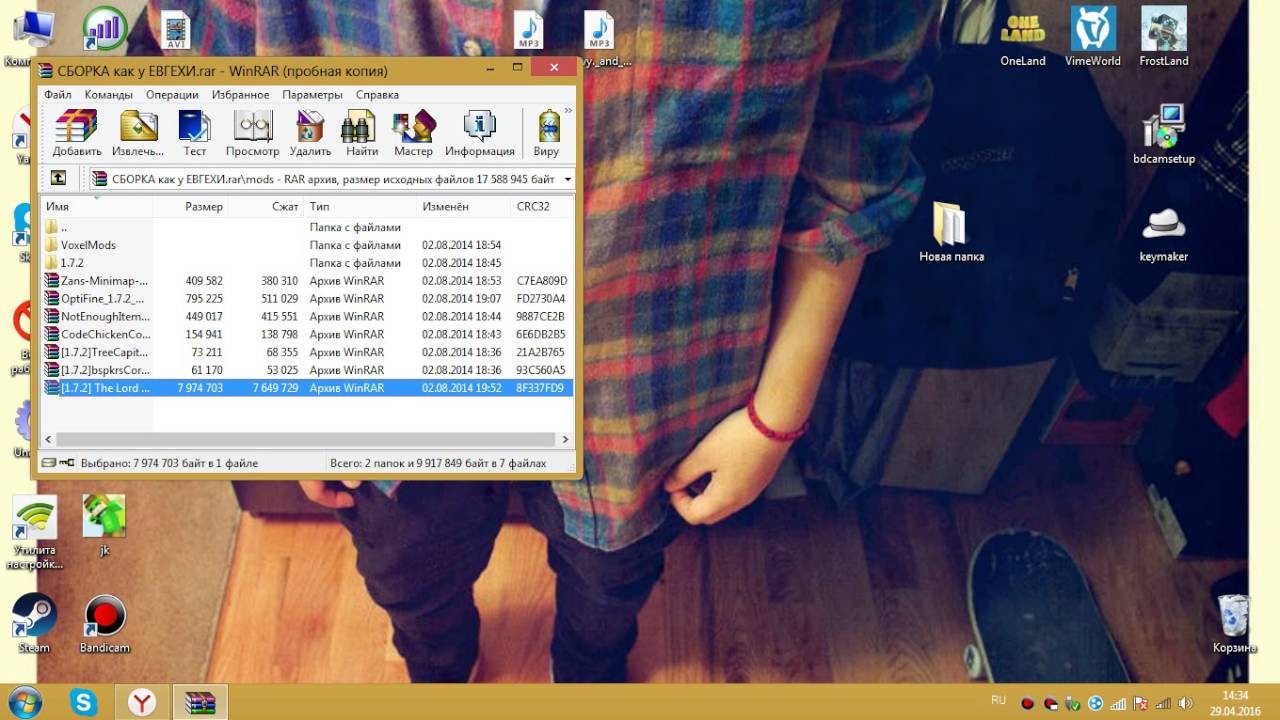Click the left arrow of horizontal scrollbar

click(x=49, y=439)
